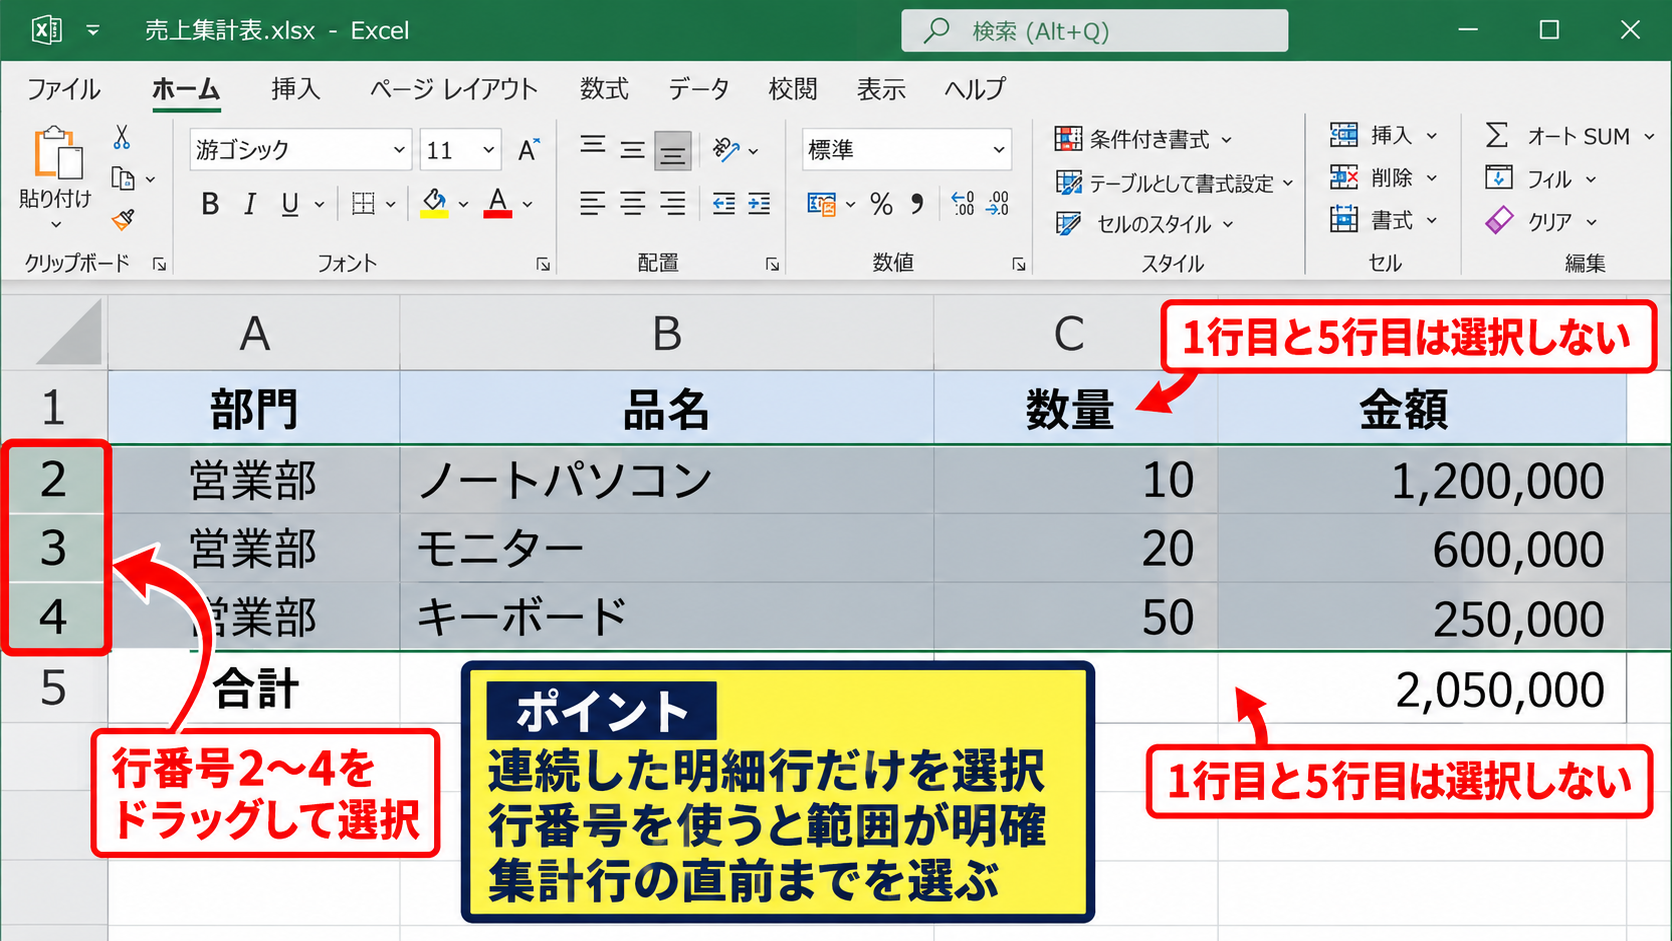The width and height of the screenshot is (1672, 941).
Task: Toggle align left horizontally
Action: pyautogui.click(x=592, y=204)
